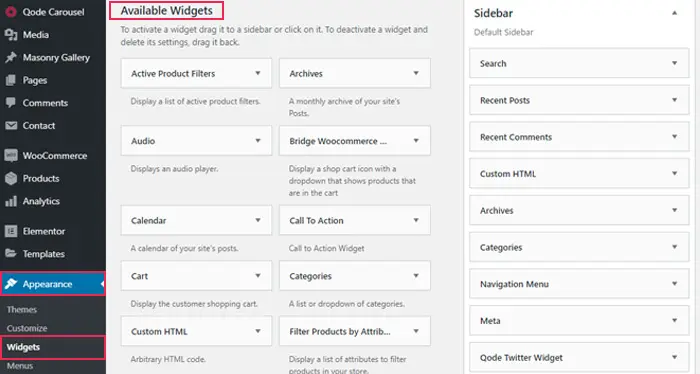This screenshot has height=374, width=700.
Task: Open Analytics bar chart icon
Action: [x=11, y=201]
